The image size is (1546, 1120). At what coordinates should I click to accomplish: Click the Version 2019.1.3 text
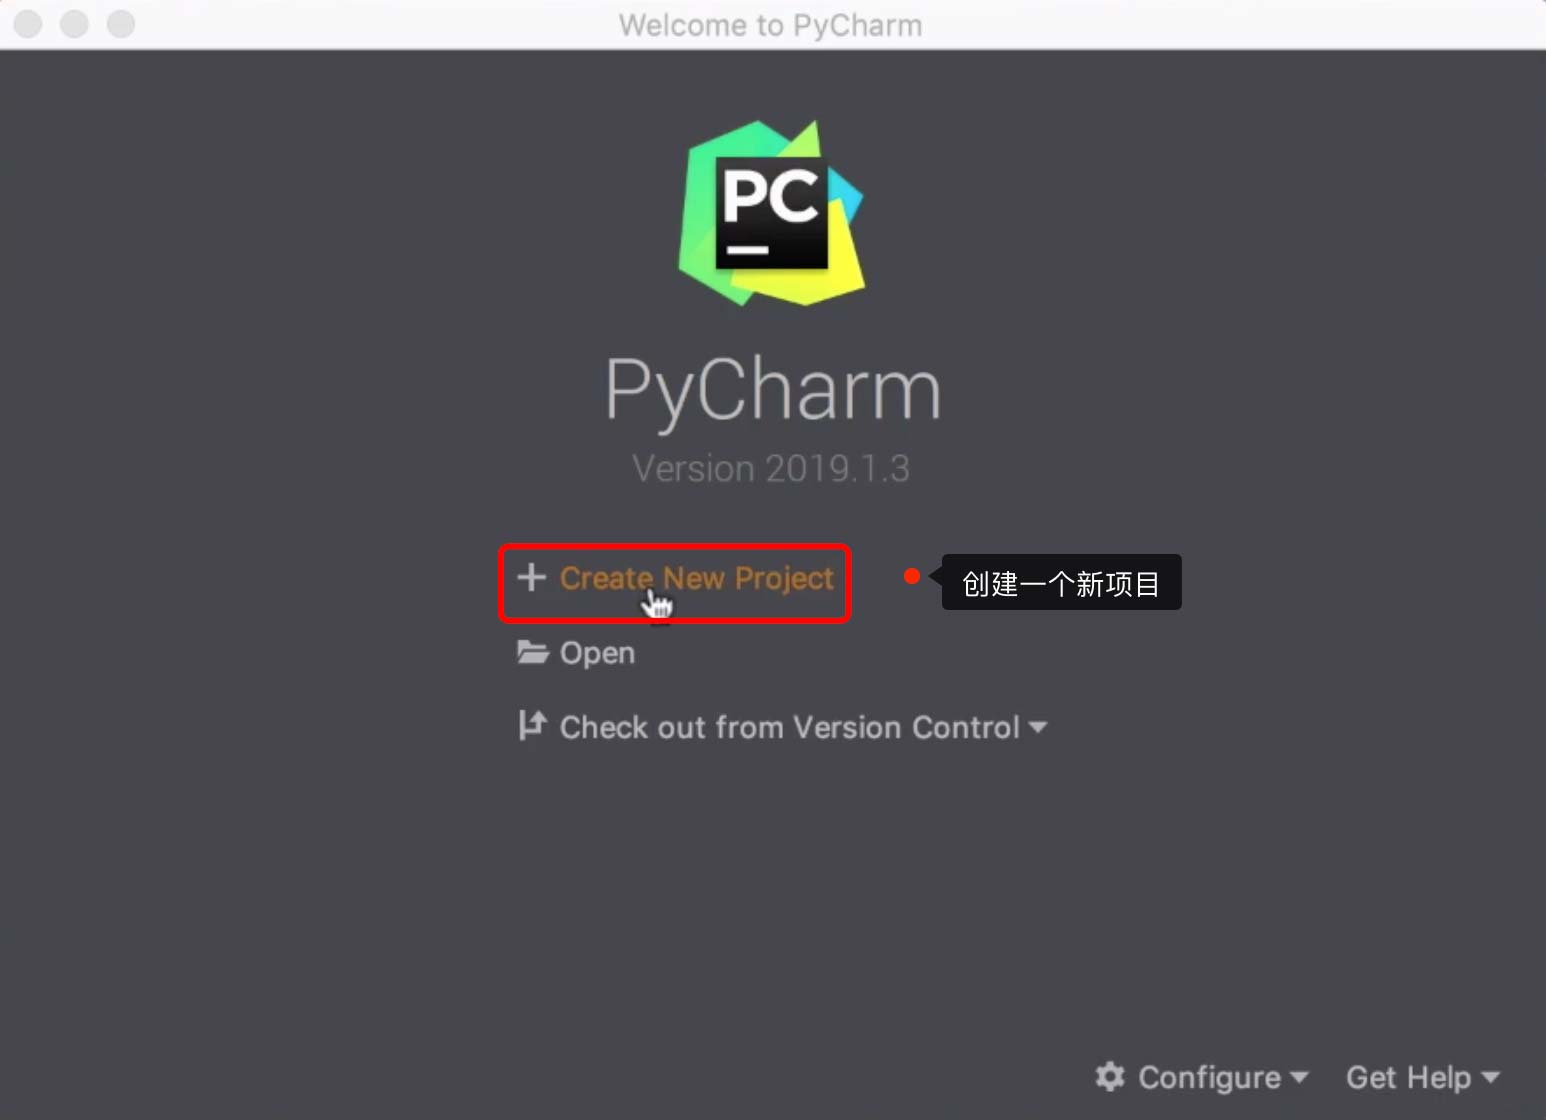(x=771, y=468)
